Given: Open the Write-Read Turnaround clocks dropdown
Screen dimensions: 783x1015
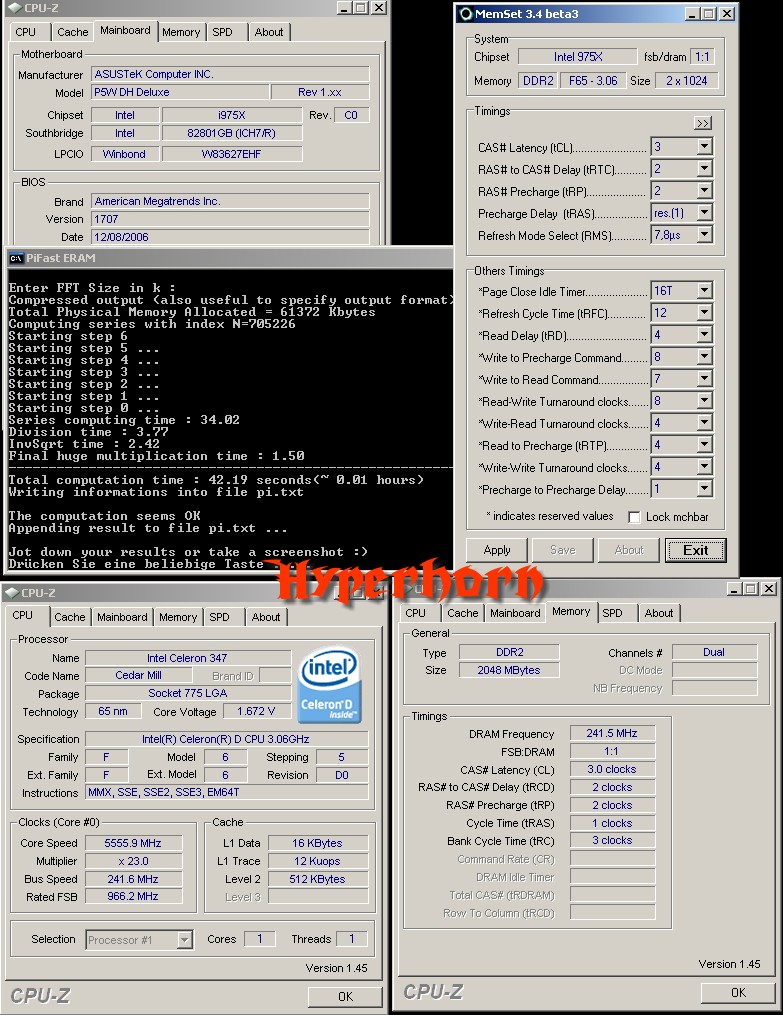Looking at the screenshot, I should (705, 423).
